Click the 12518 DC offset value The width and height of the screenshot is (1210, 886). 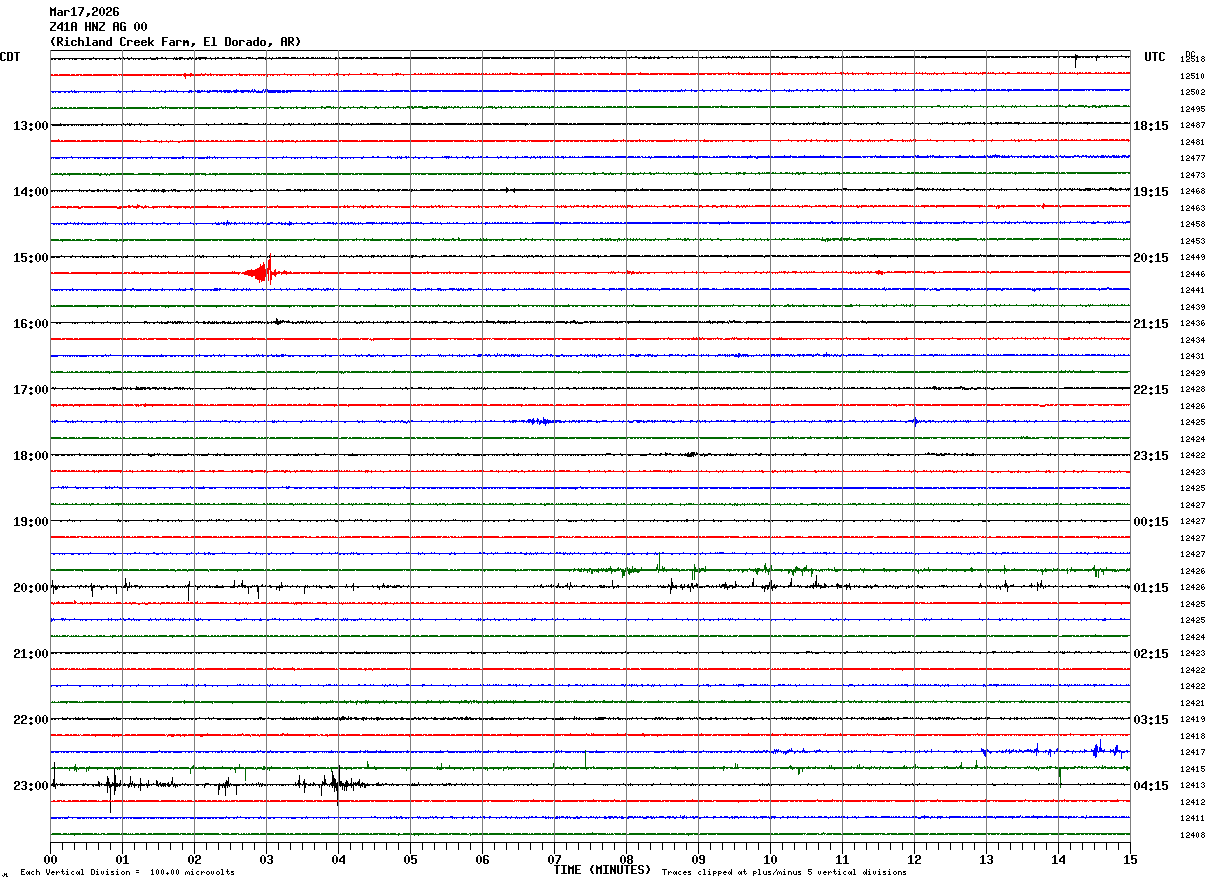(1192, 60)
